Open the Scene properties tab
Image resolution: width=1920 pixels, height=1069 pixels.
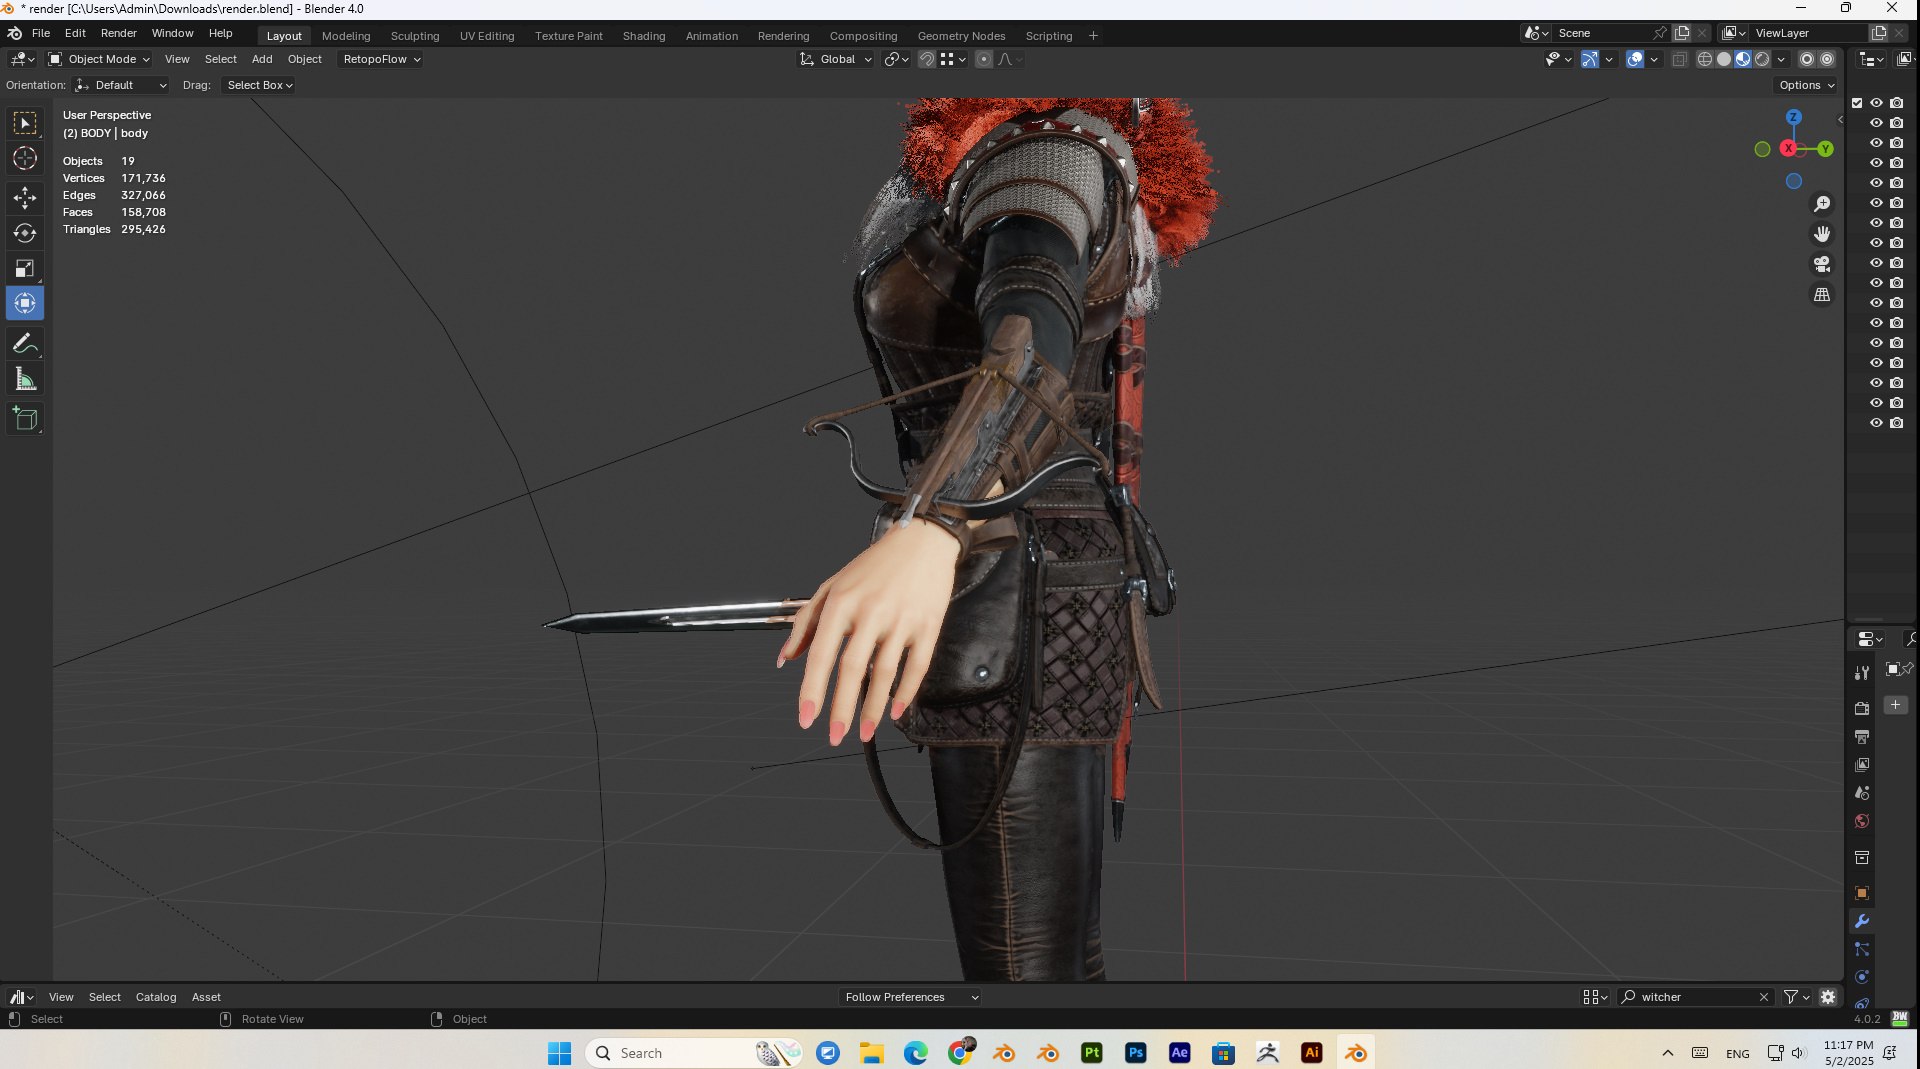pyautogui.click(x=1862, y=793)
